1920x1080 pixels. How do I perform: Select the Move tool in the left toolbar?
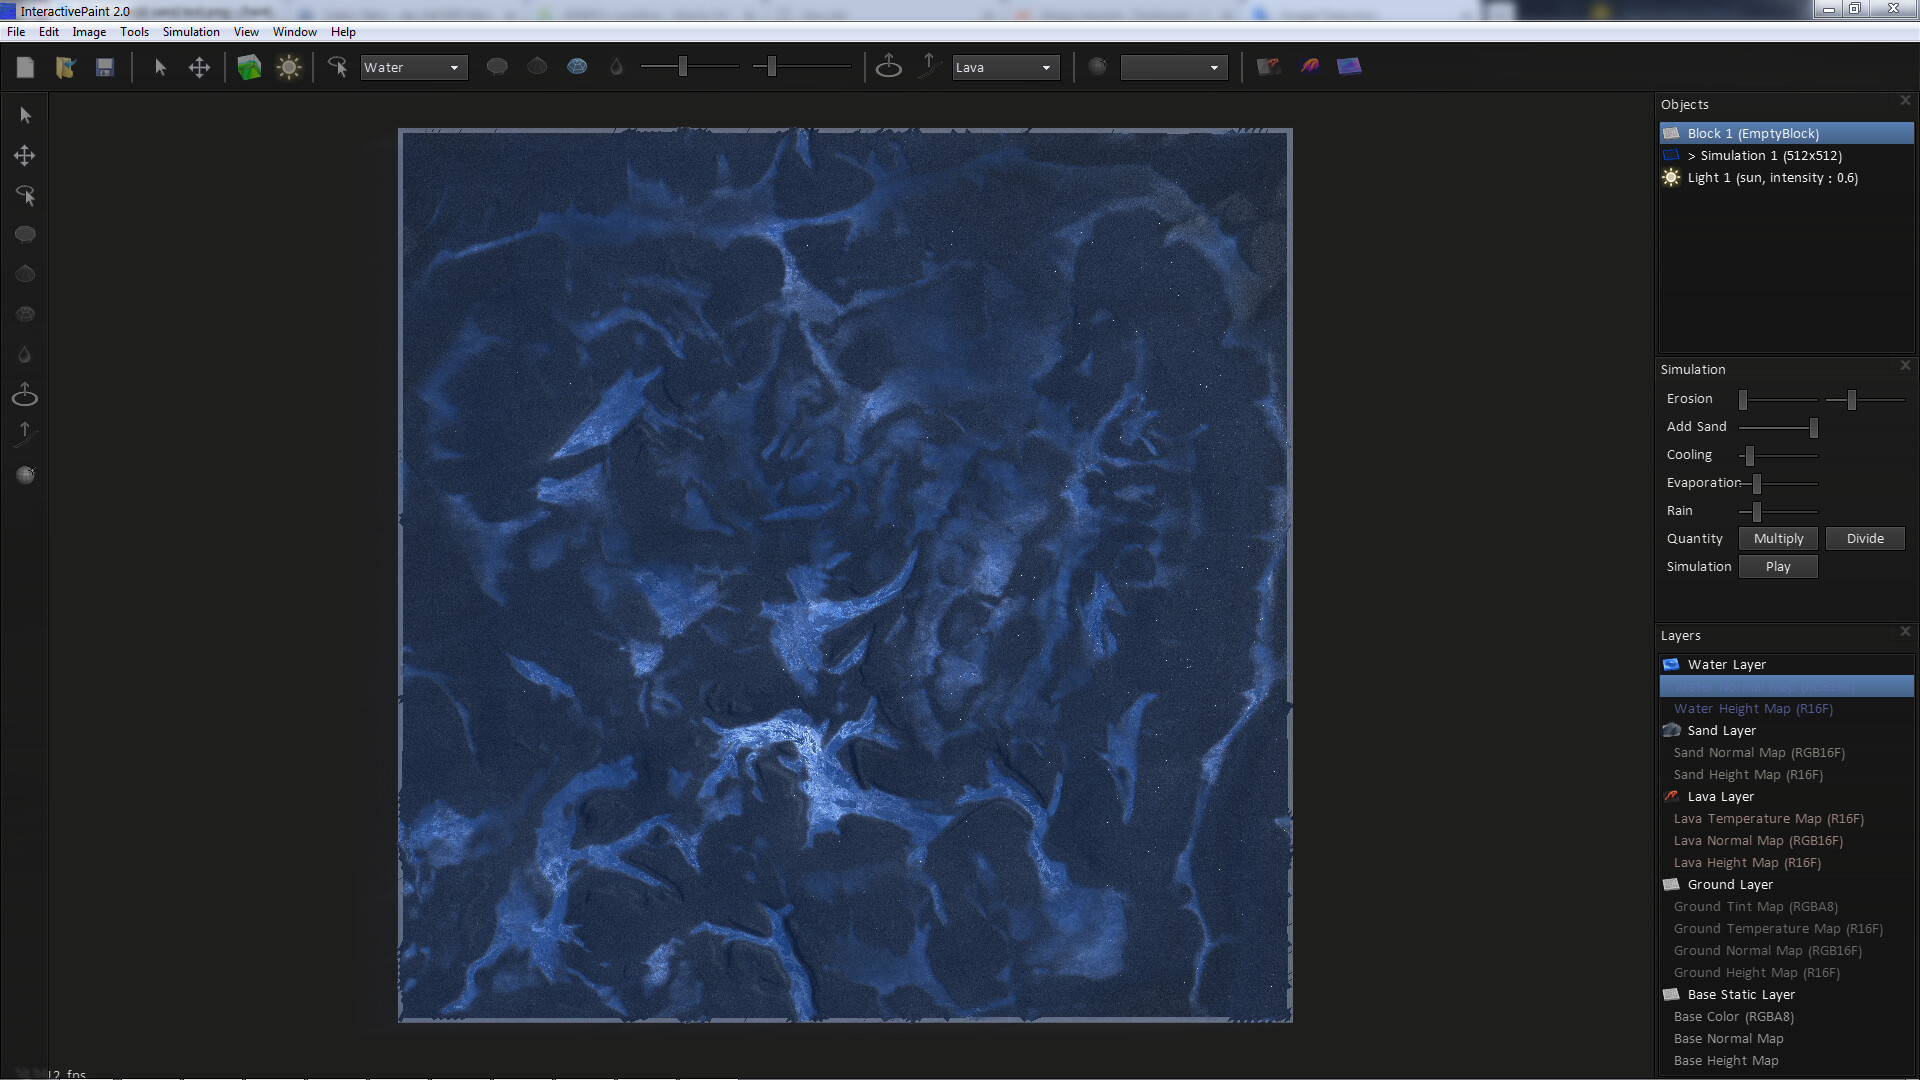[25, 155]
